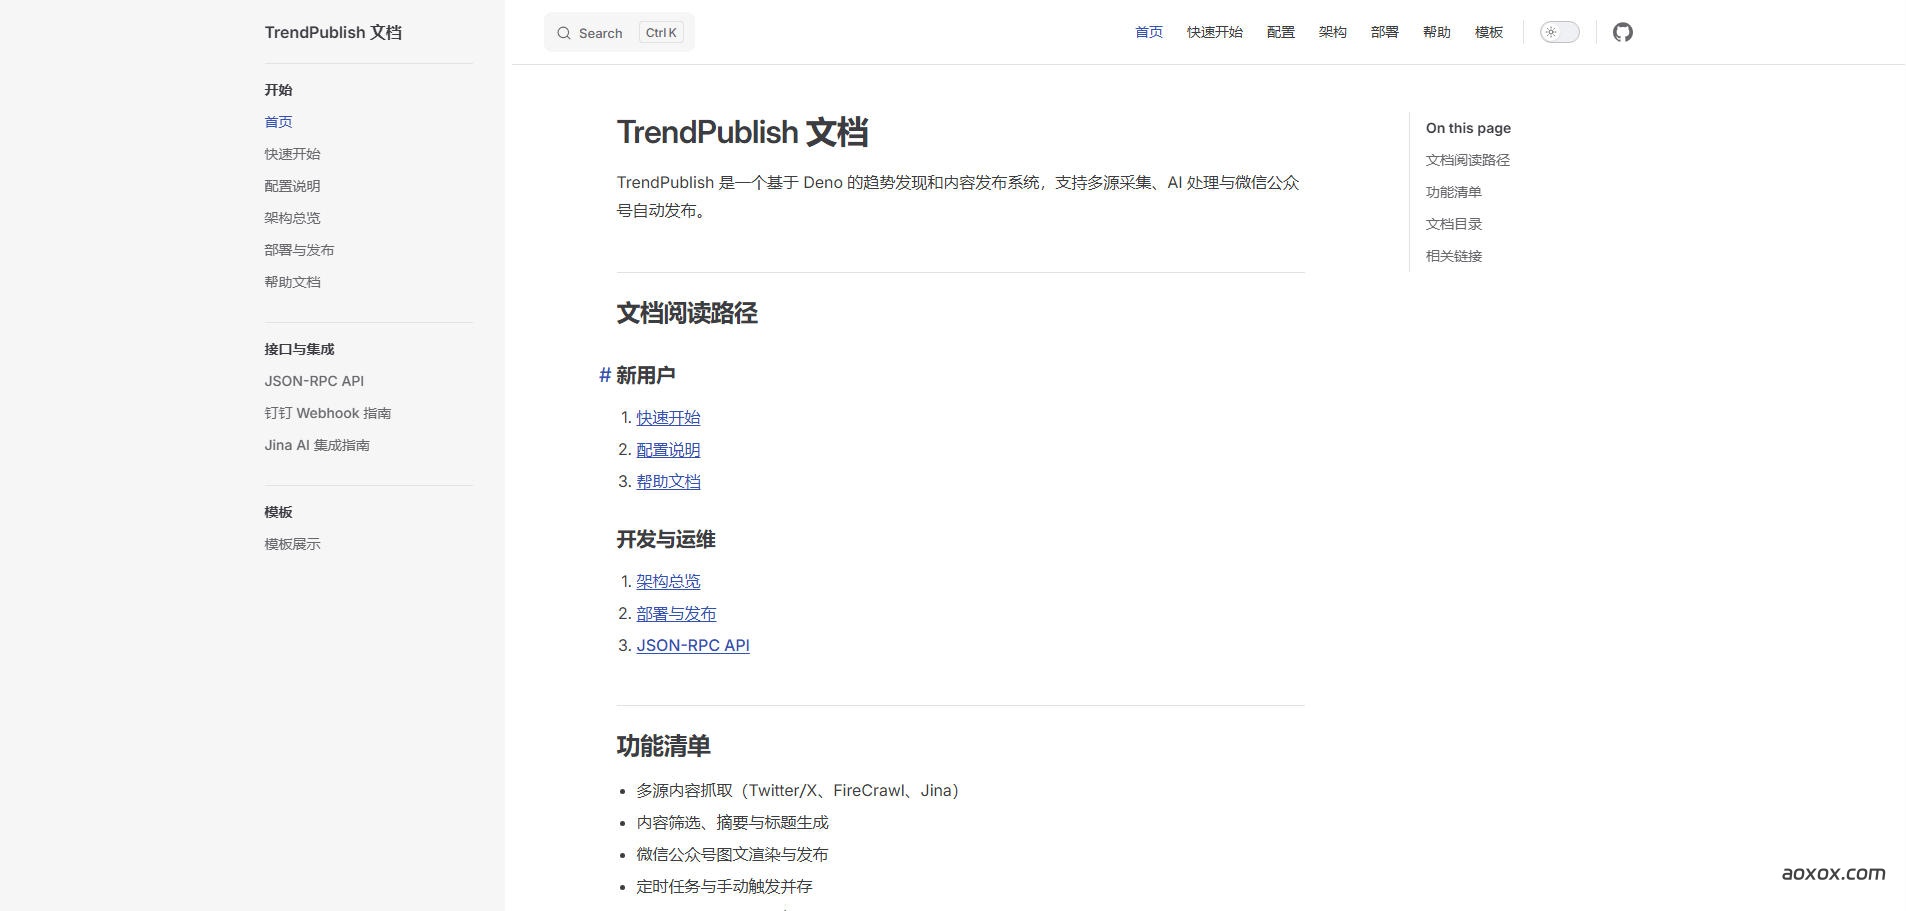Viewport: 1906px width, 911px height.
Task: Open the 配置说明 link under 新用户
Action: point(668,450)
